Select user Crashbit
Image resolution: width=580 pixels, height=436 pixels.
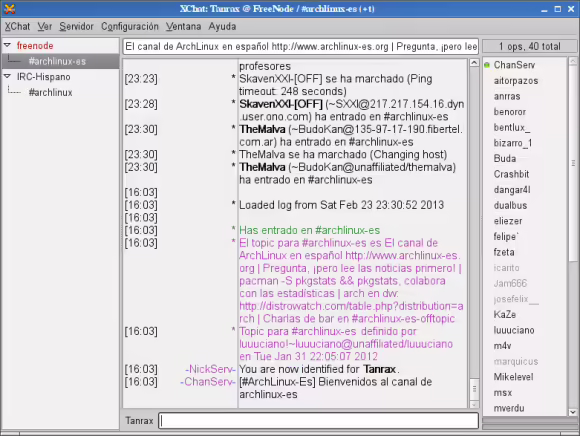(511, 174)
